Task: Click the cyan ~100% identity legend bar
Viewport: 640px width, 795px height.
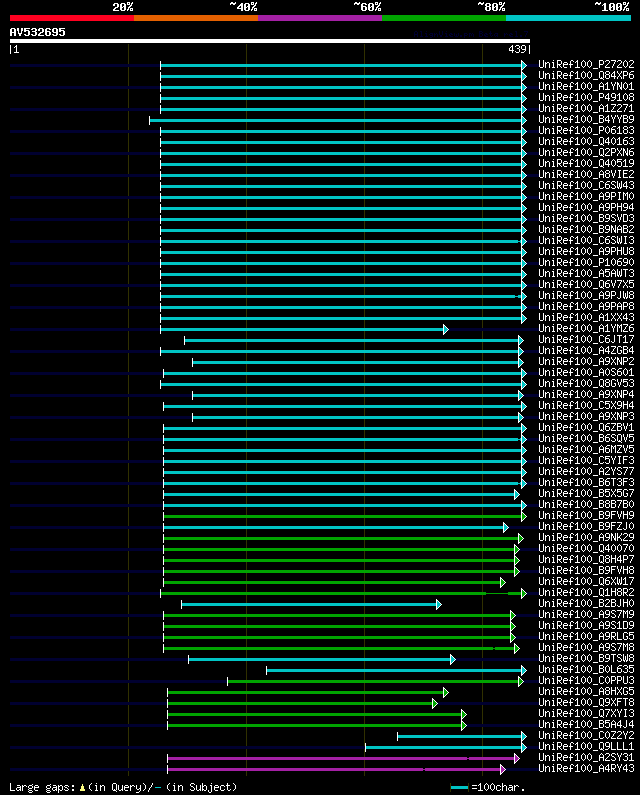Action: point(568,18)
